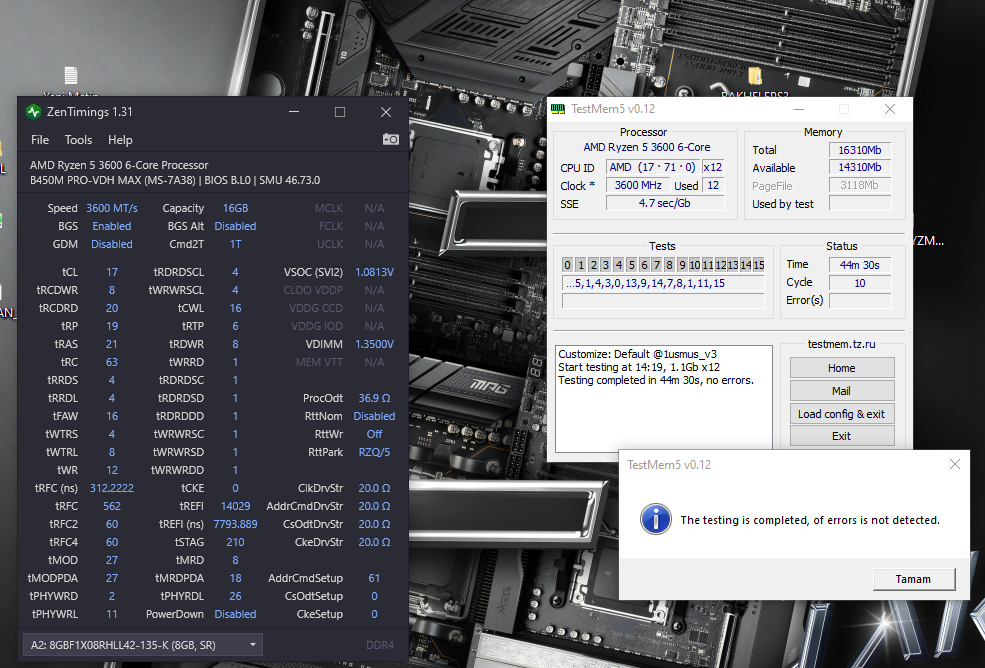Click the PageFile value 3118Mb
Viewport: 985px width, 668px height.
[x=859, y=185]
